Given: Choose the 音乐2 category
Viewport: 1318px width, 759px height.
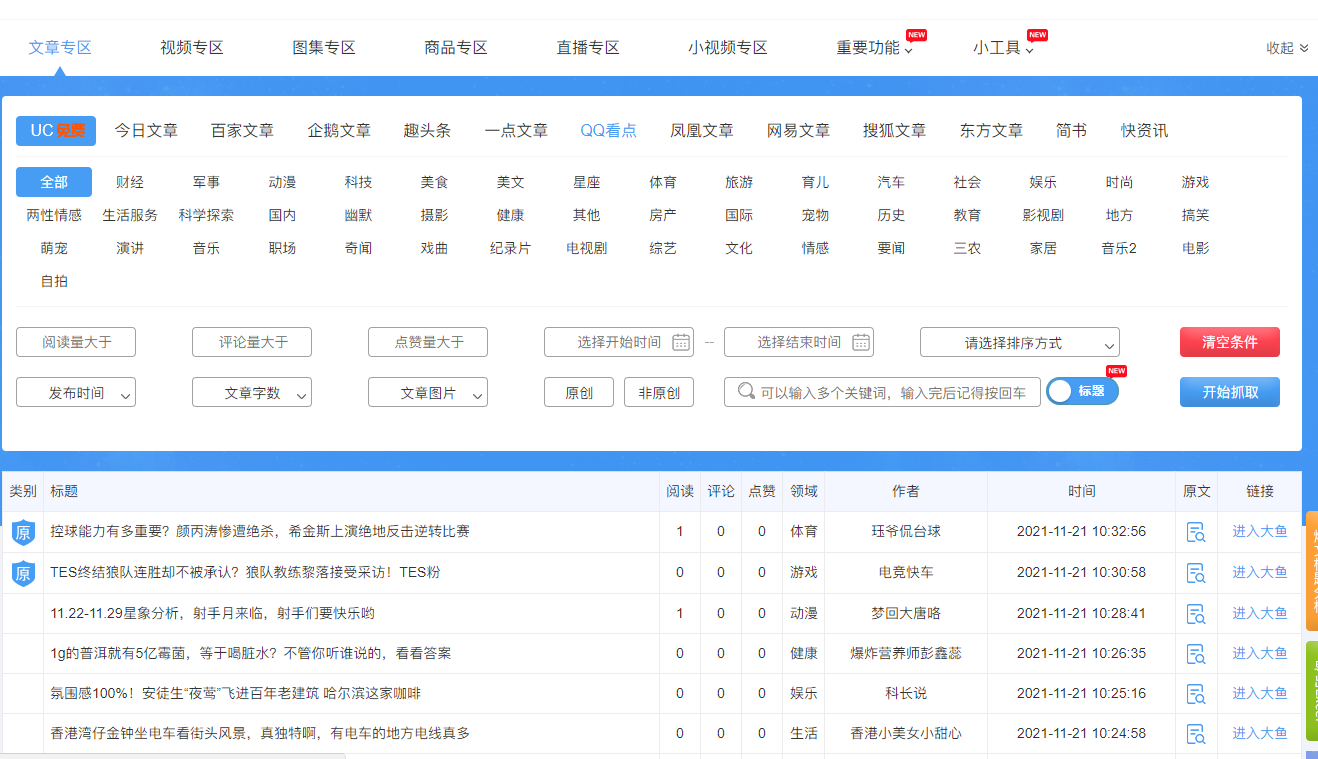Looking at the screenshot, I should coord(1119,248).
